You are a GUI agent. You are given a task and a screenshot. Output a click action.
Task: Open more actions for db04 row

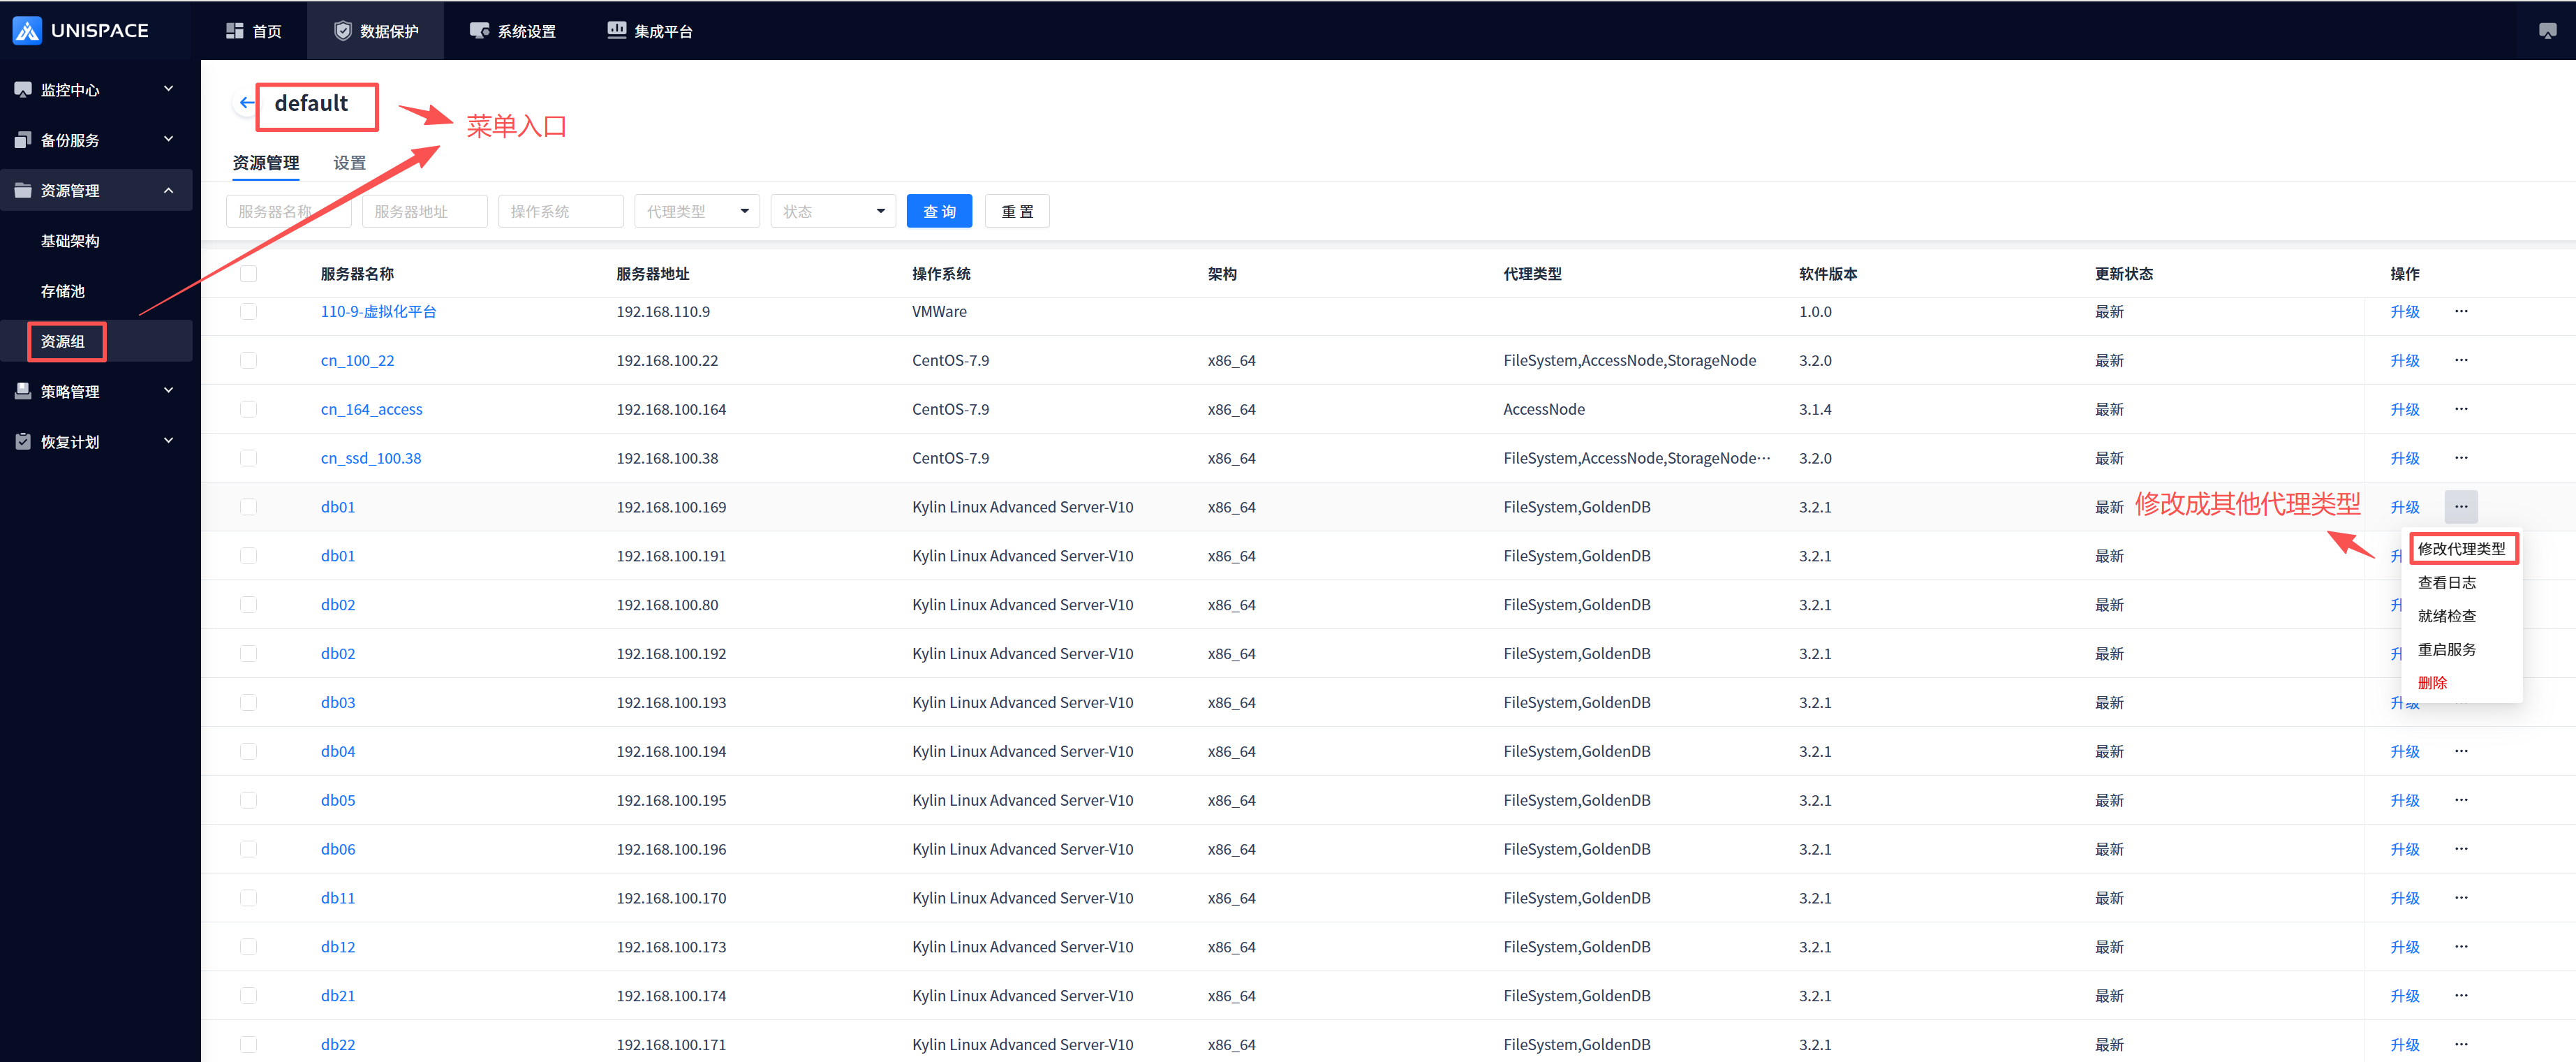coord(2460,751)
